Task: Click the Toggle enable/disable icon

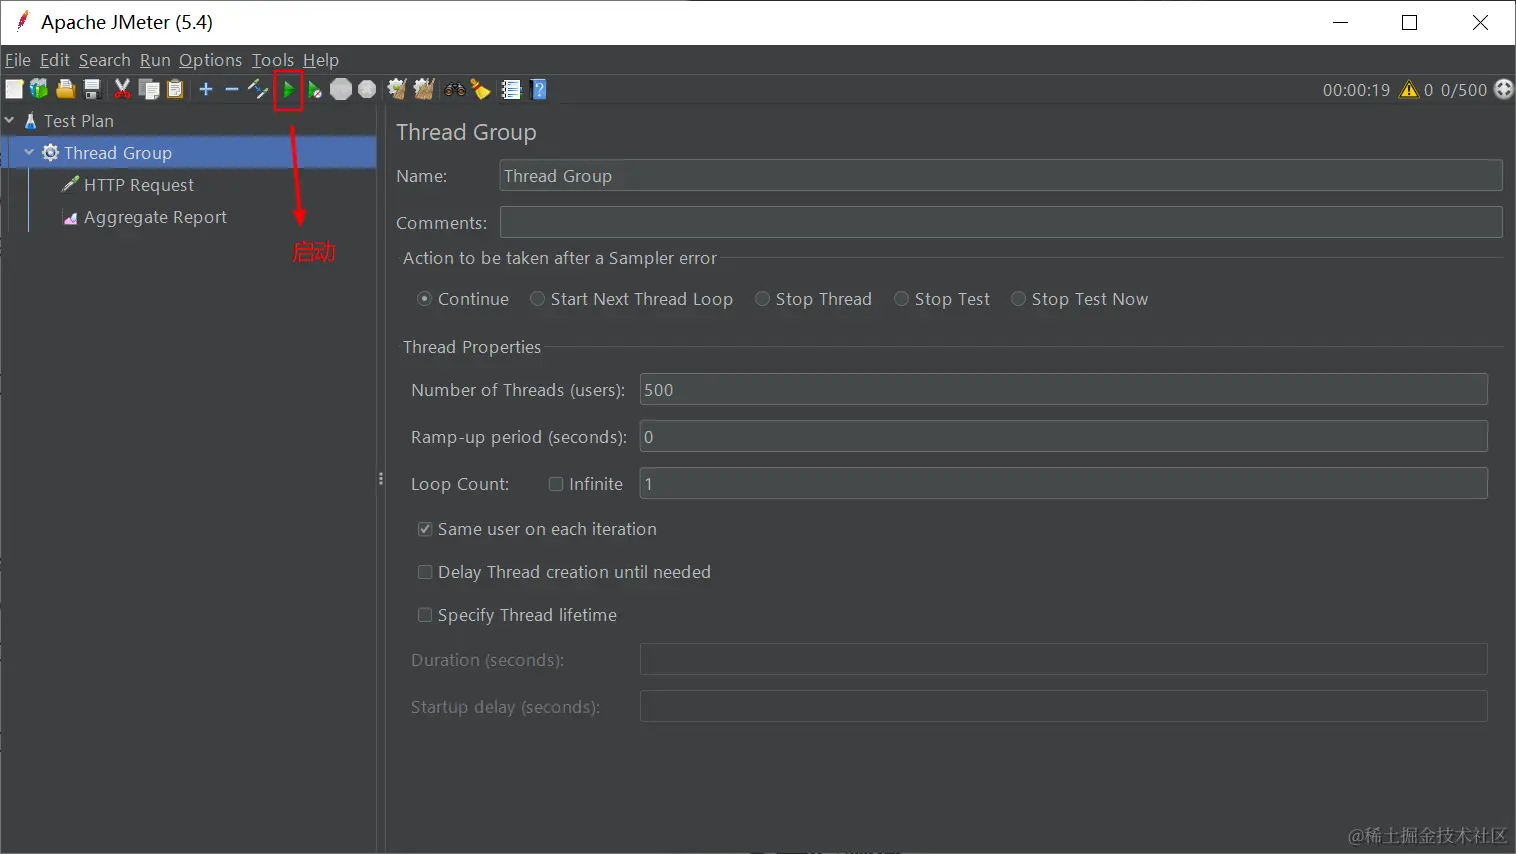Action: click(258, 90)
